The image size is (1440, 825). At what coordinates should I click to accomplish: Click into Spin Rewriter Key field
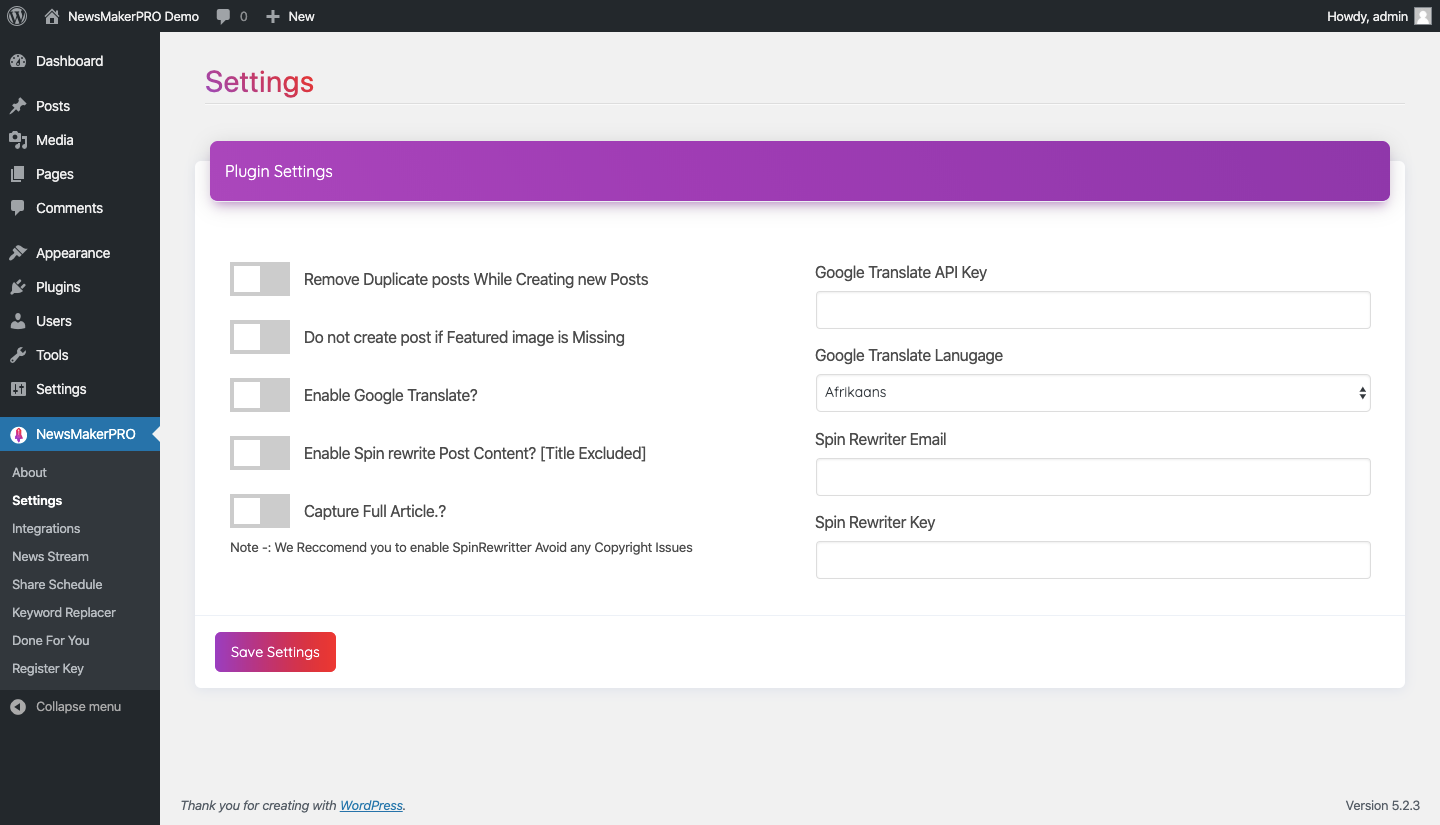(1093, 560)
